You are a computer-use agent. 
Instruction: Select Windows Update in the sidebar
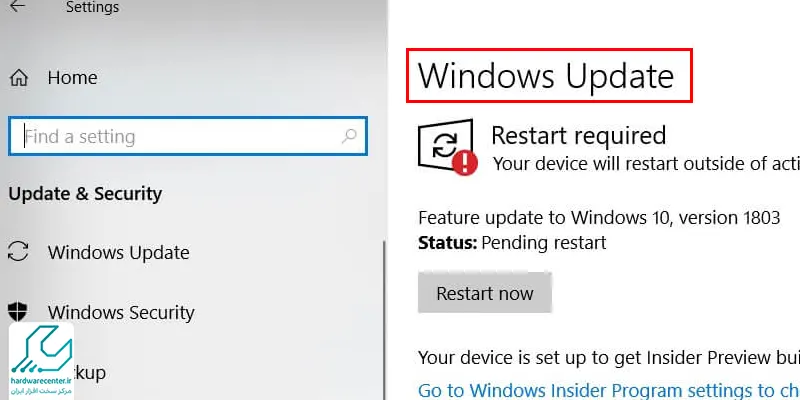point(118,253)
